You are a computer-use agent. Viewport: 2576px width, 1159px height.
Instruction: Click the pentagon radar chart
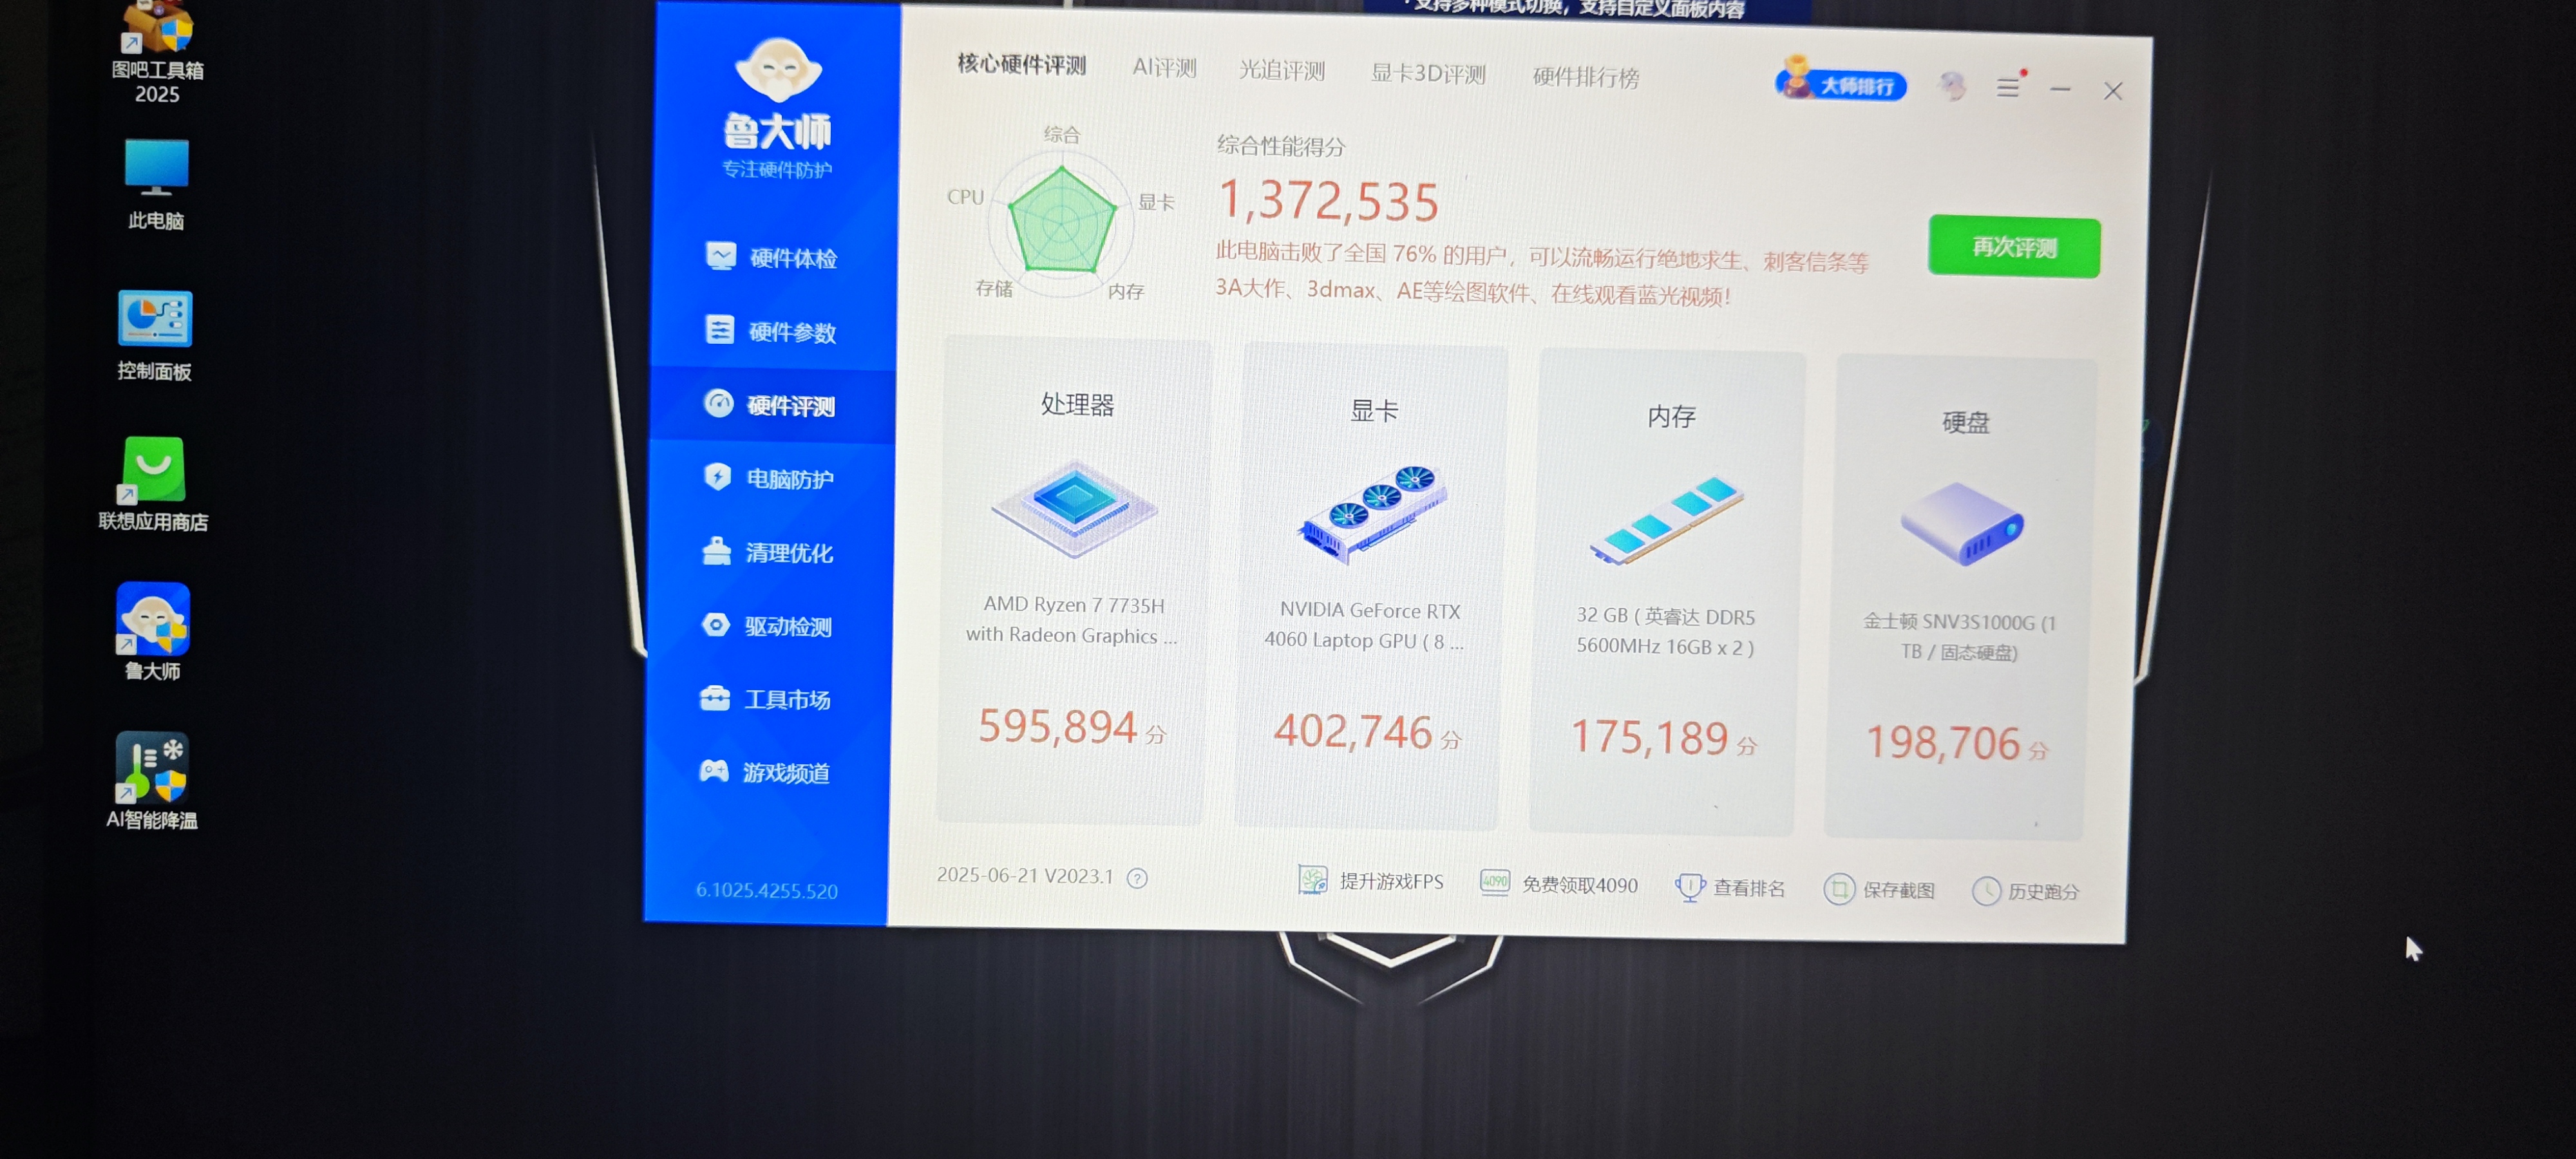click(x=1061, y=222)
